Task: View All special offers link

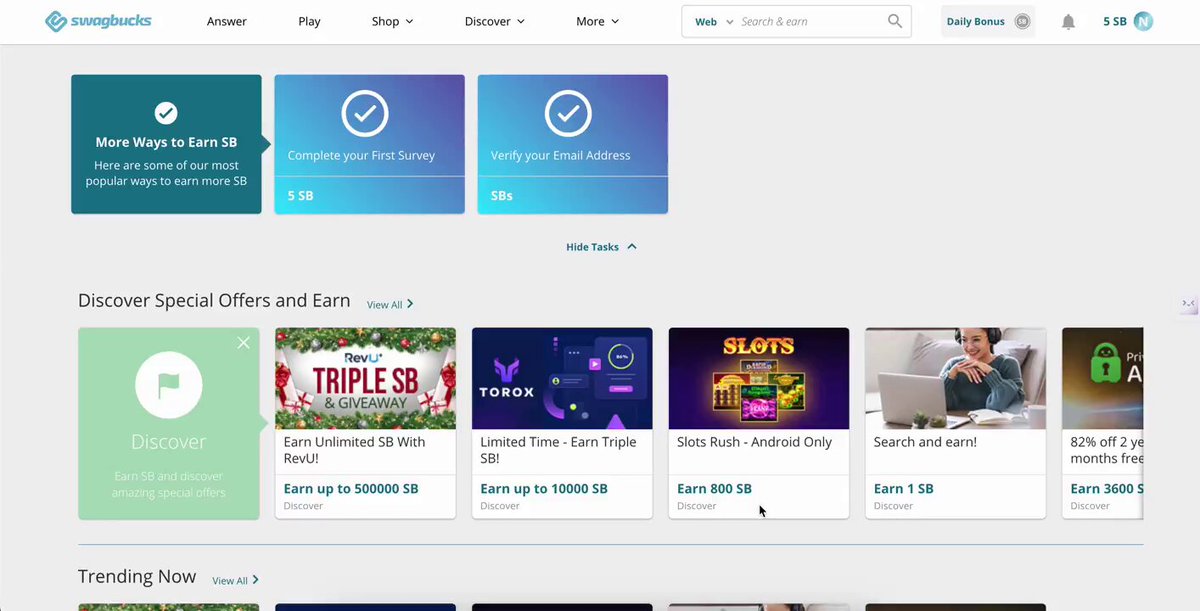Action: click(390, 304)
